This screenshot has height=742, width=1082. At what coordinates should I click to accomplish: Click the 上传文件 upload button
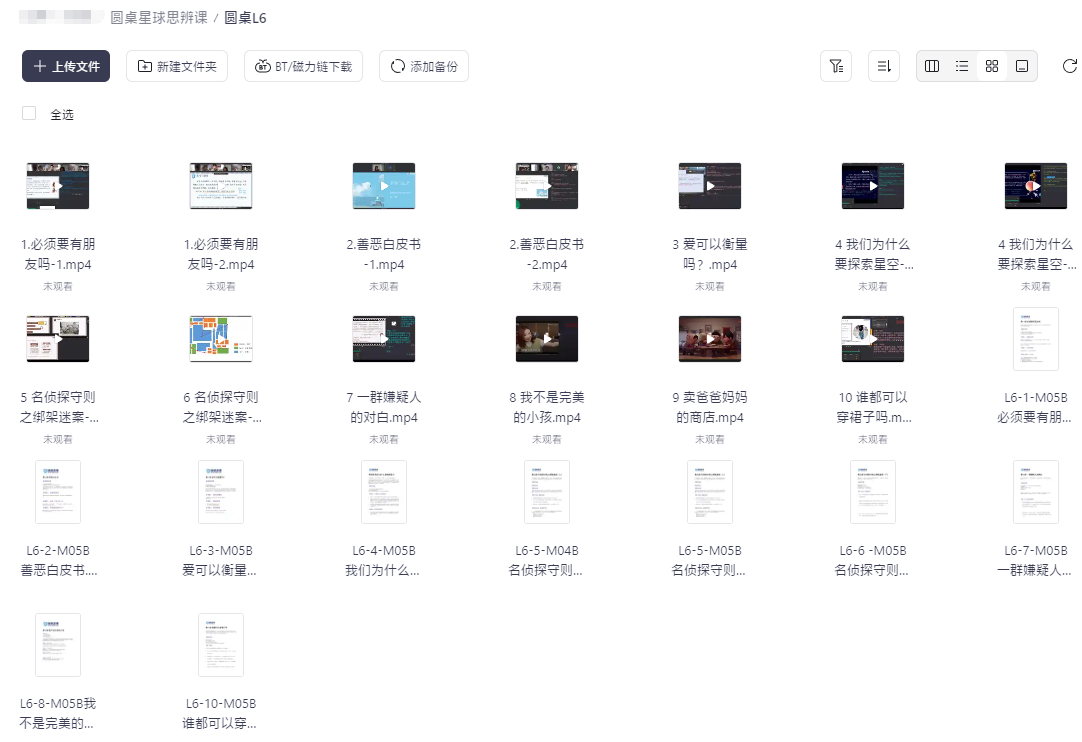[66, 66]
